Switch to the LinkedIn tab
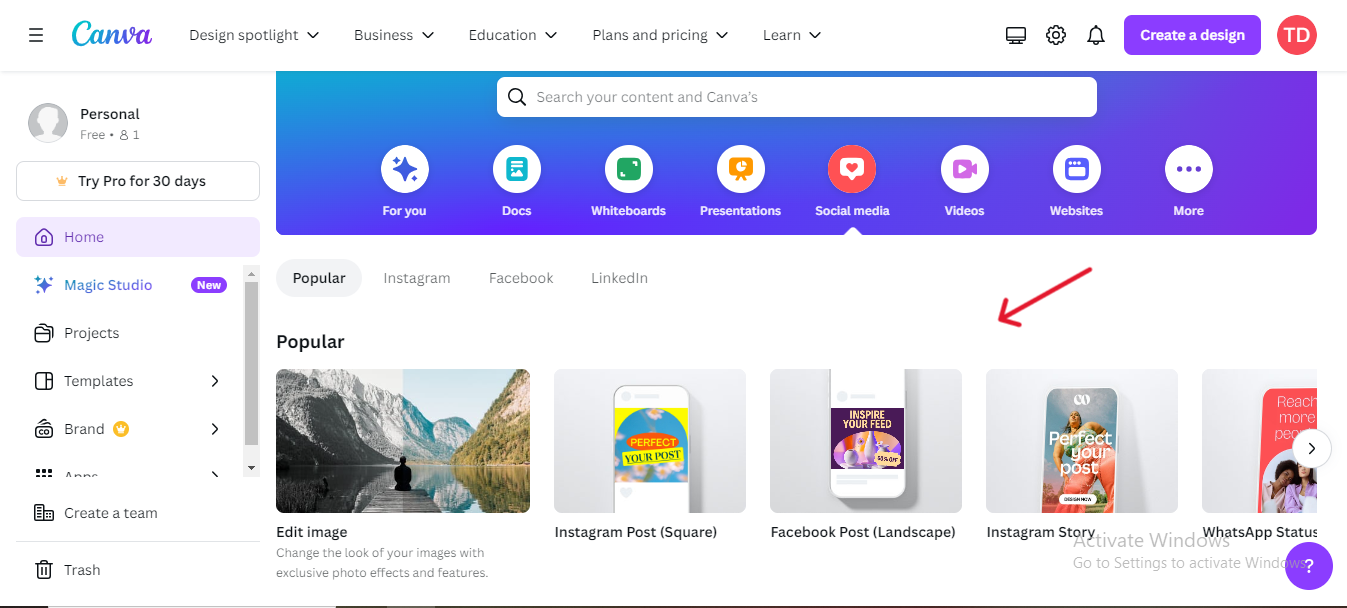 coord(619,278)
